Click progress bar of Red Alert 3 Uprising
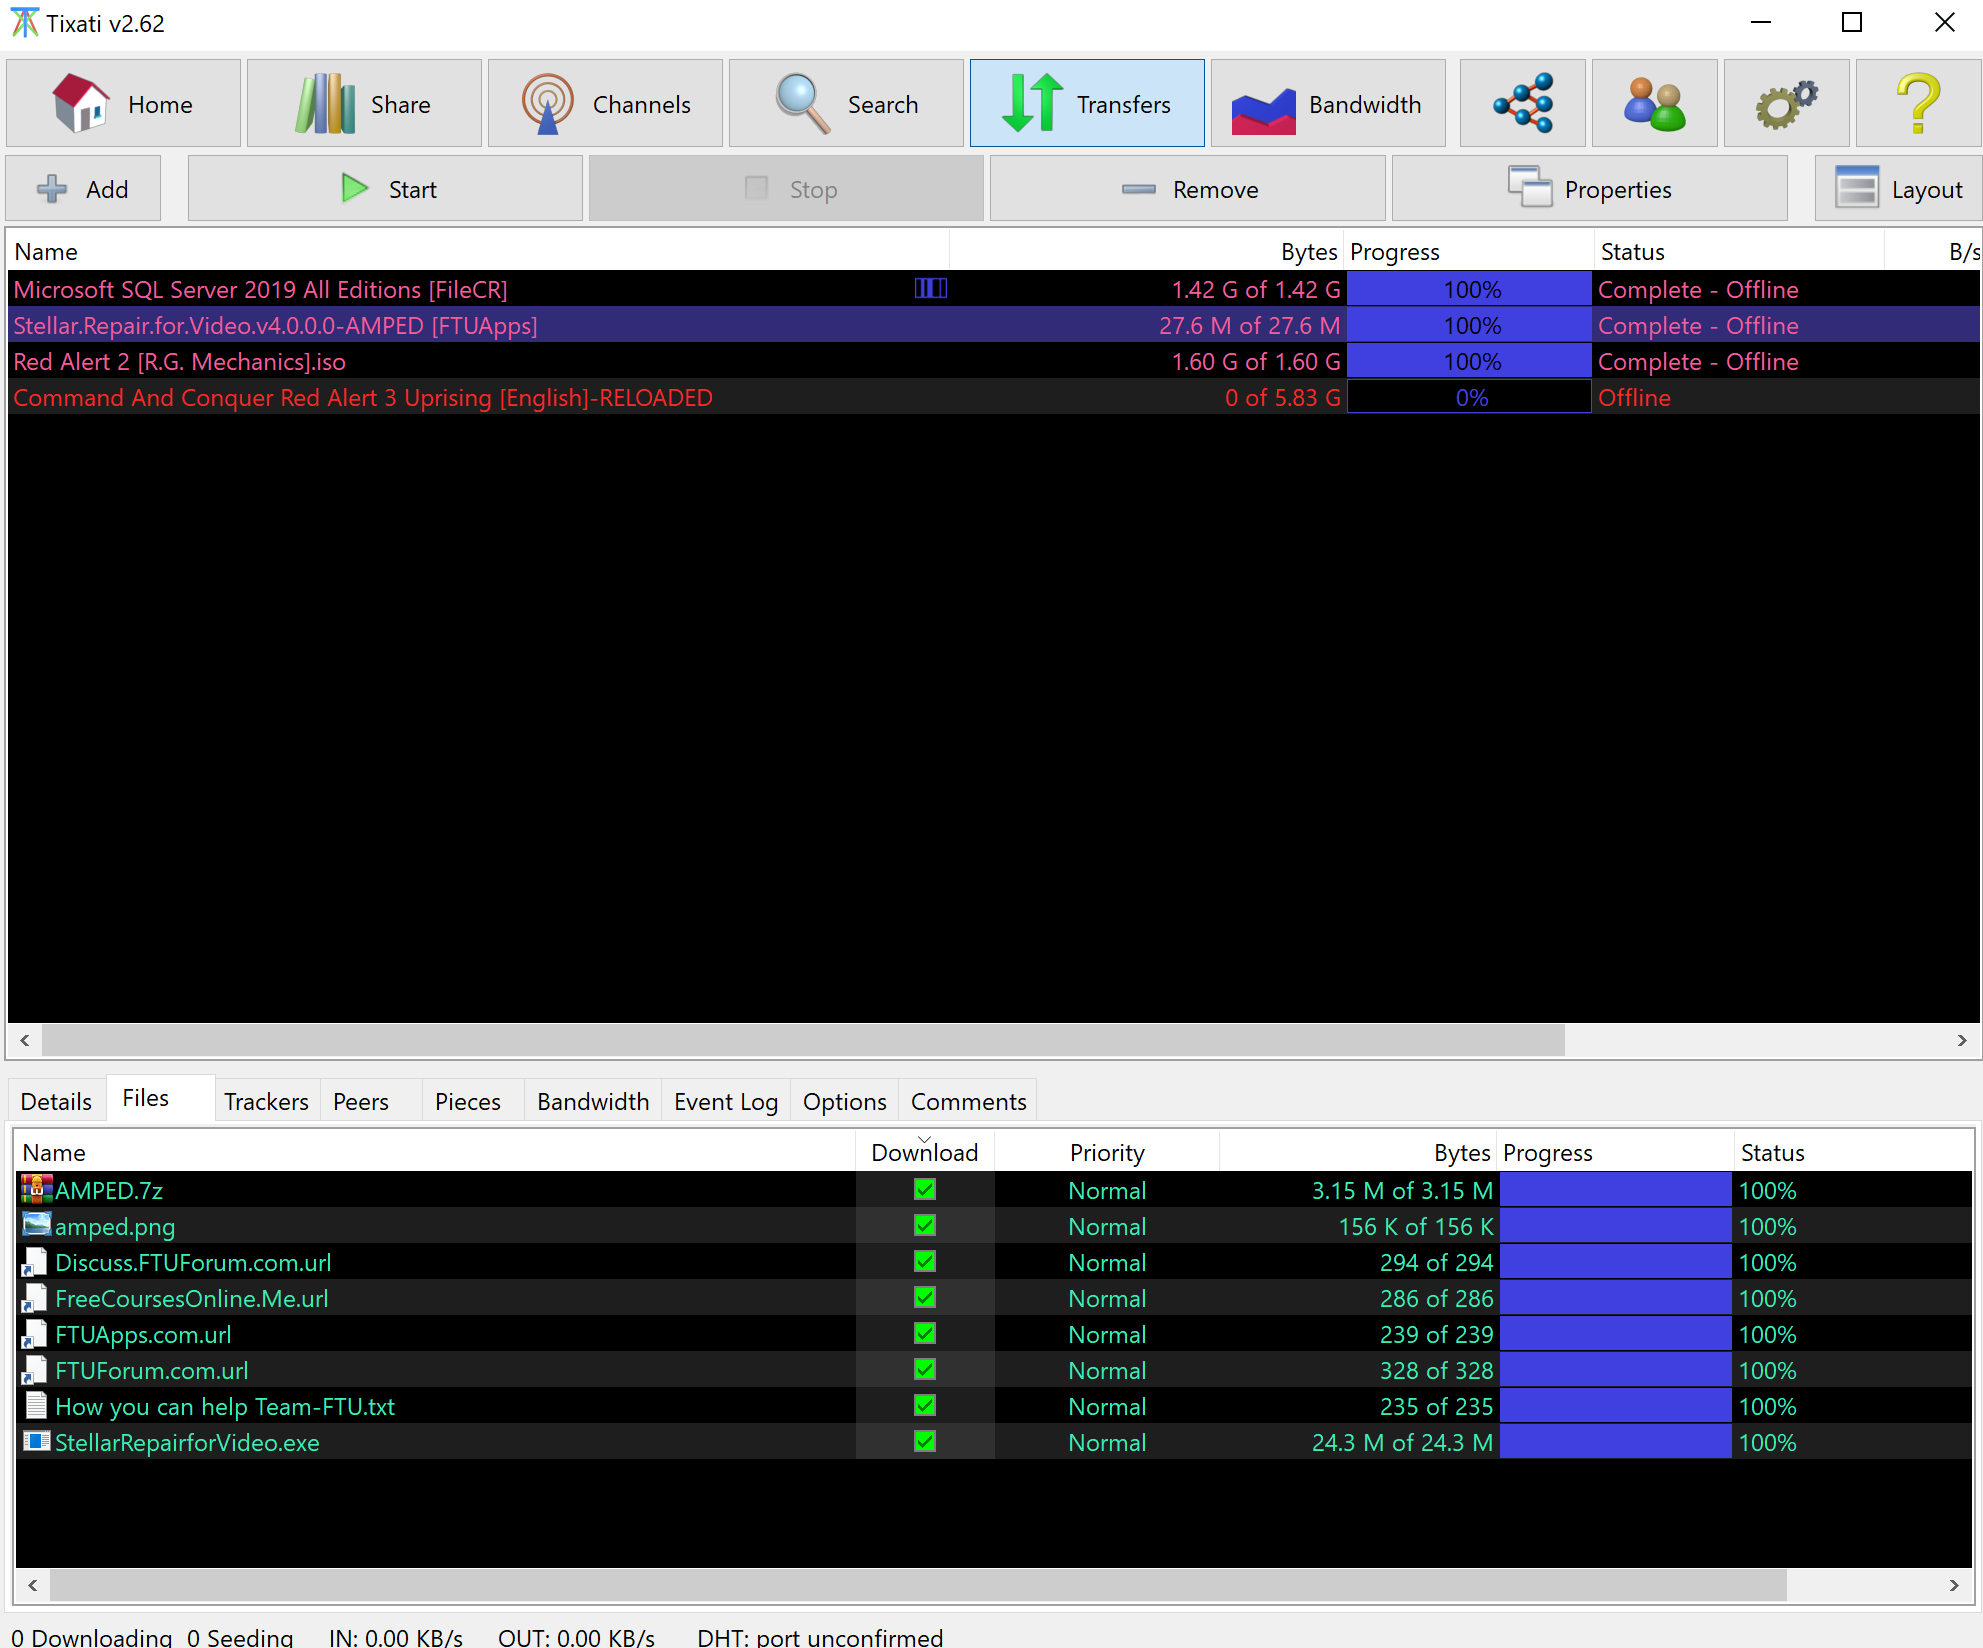Image resolution: width=1983 pixels, height=1648 pixels. [1469, 398]
